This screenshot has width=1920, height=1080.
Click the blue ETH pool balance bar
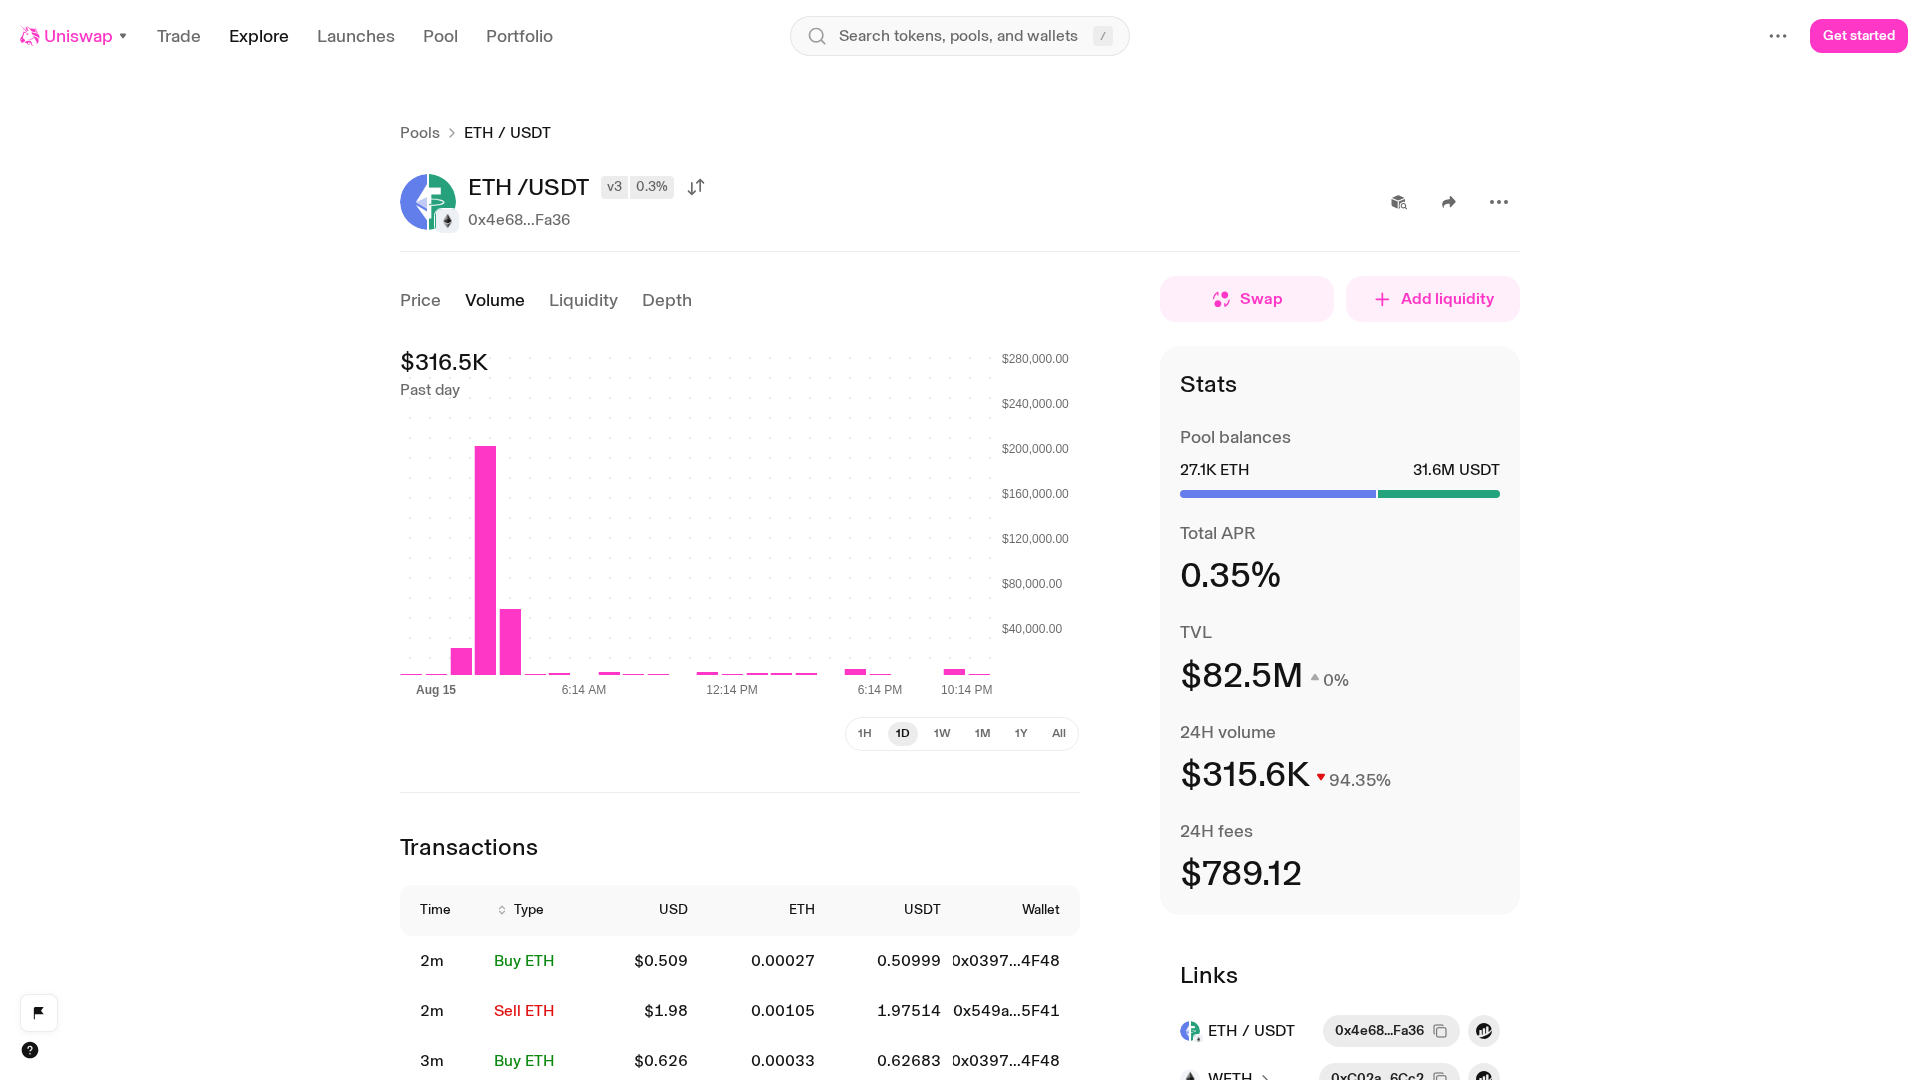click(x=1278, y=494)
